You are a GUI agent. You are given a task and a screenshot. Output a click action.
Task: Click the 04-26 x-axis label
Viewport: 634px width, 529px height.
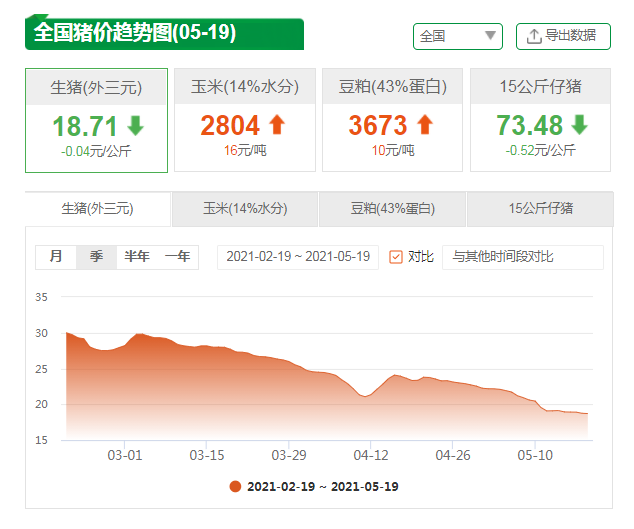pos(453,456)
